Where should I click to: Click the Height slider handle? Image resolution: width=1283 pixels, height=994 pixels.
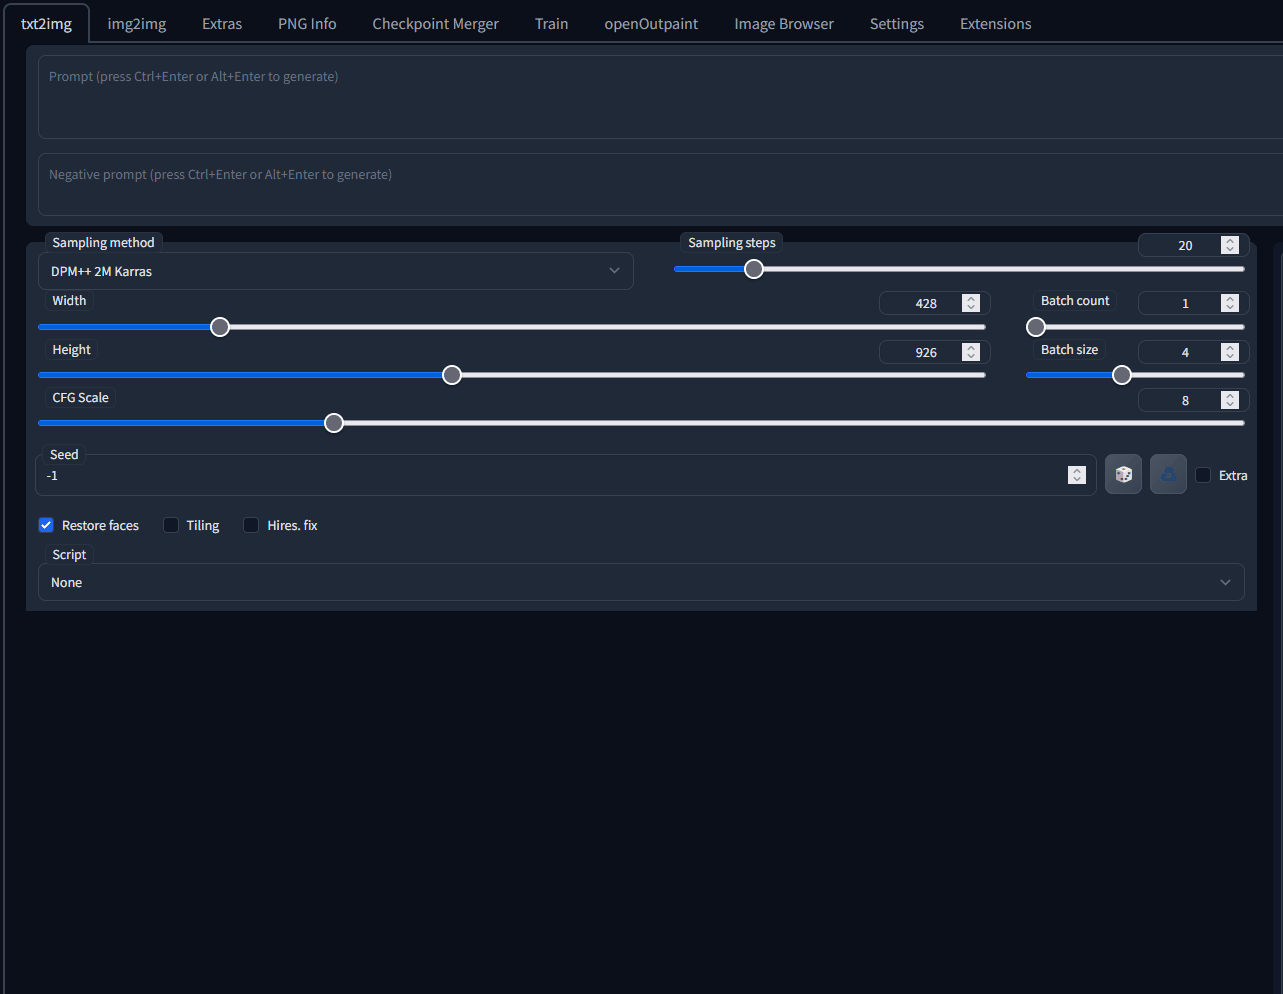coord(452,375)
